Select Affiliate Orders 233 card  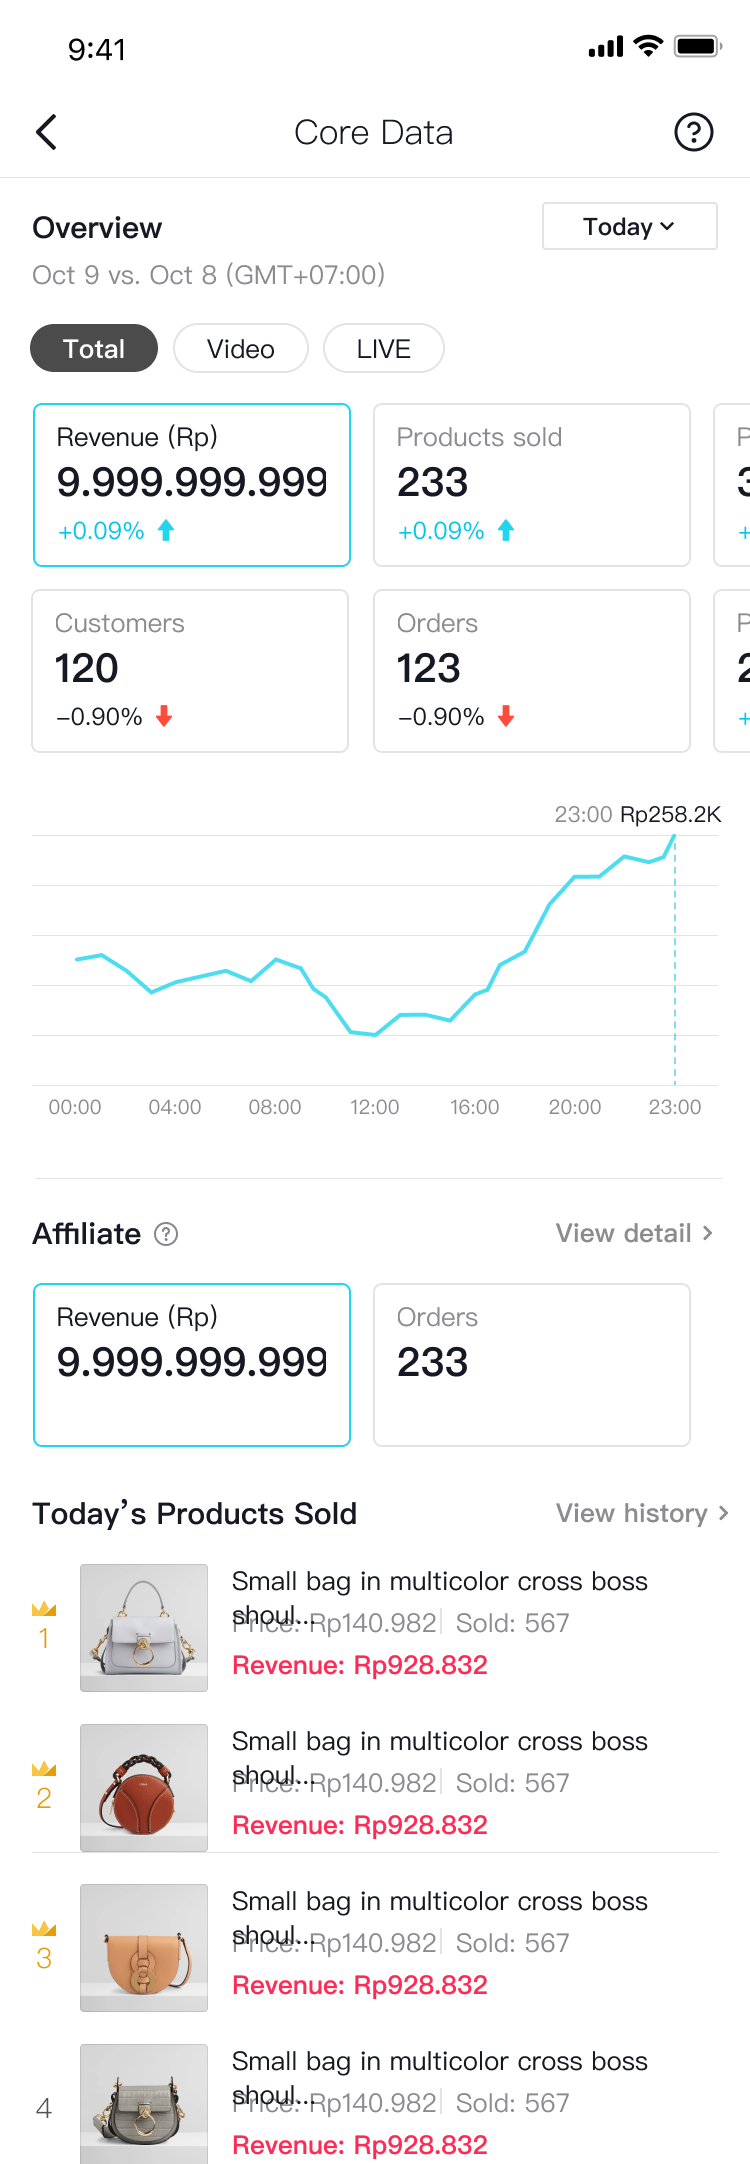click(532, 1365)
